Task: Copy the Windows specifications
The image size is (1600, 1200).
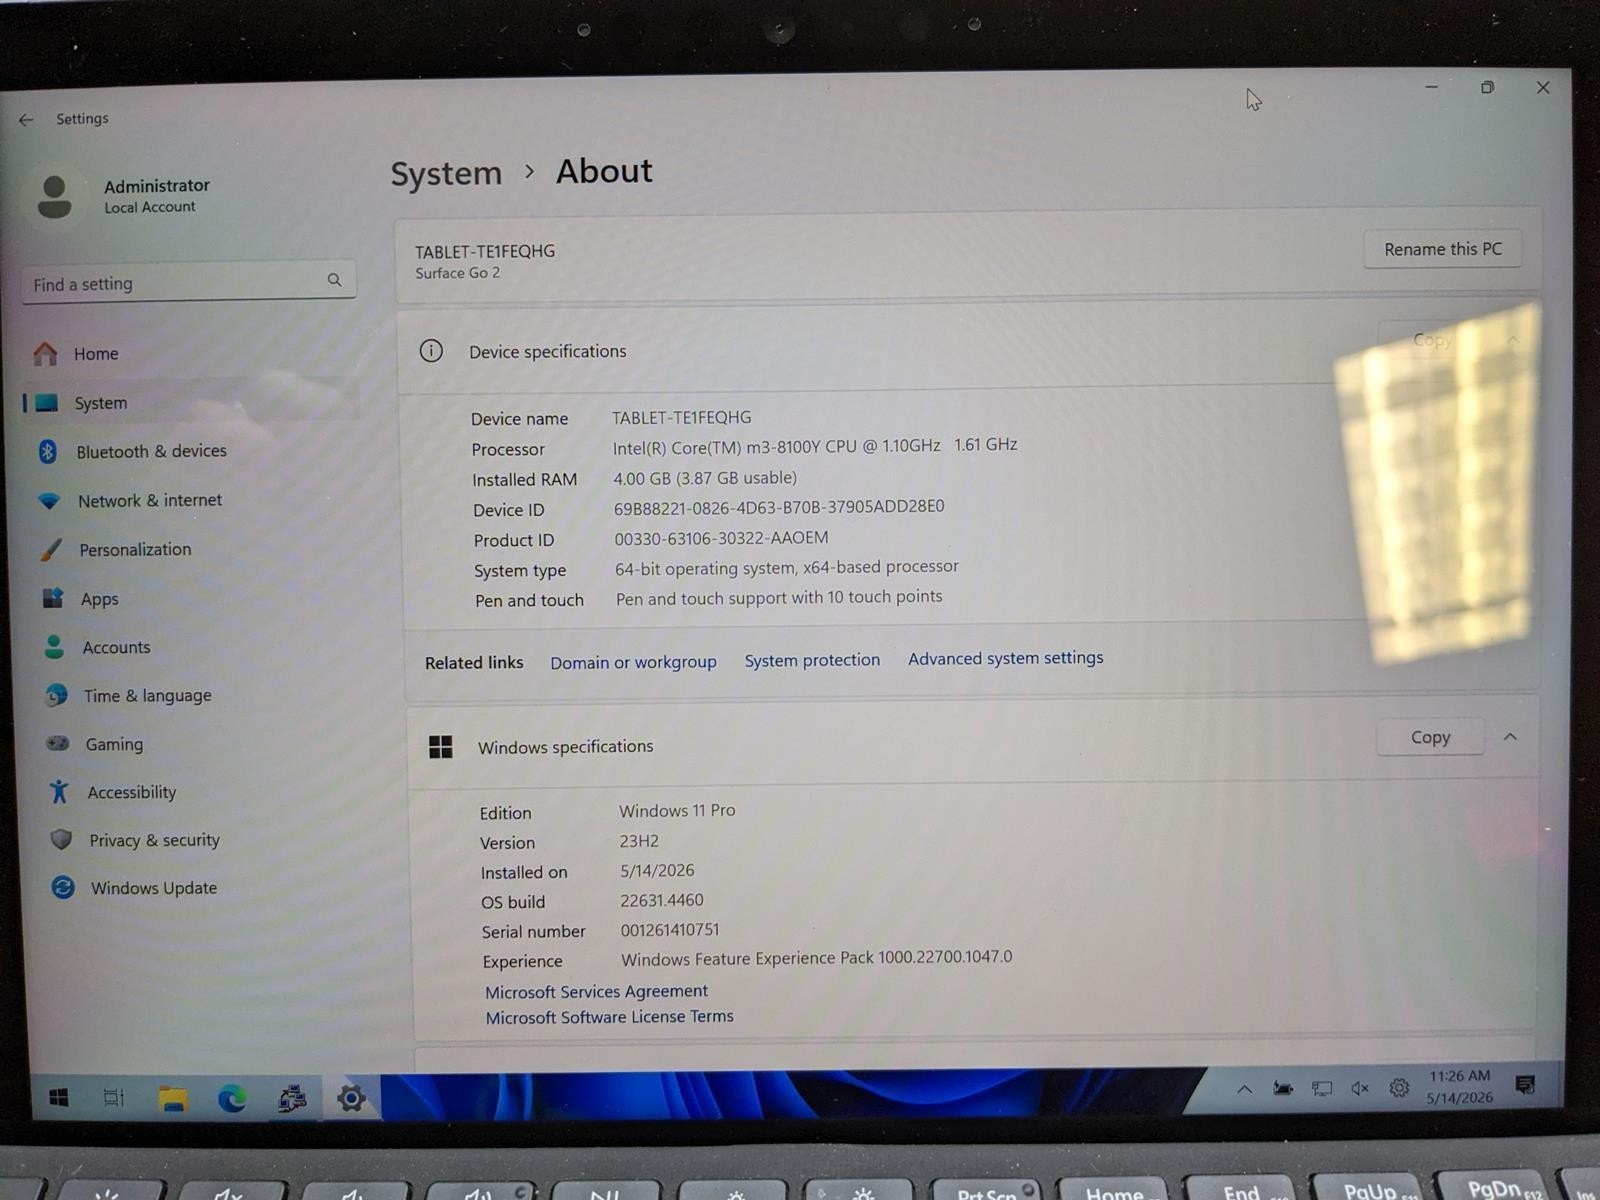Action: click(x=1430, y=737)
